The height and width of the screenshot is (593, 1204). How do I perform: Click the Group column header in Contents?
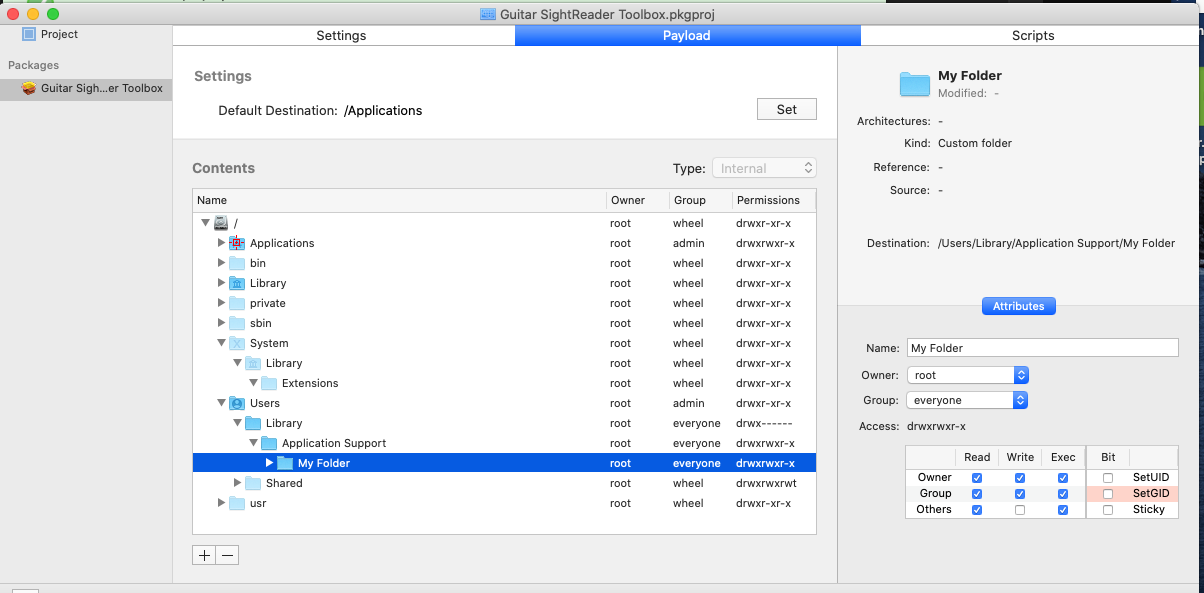[701, 200]
